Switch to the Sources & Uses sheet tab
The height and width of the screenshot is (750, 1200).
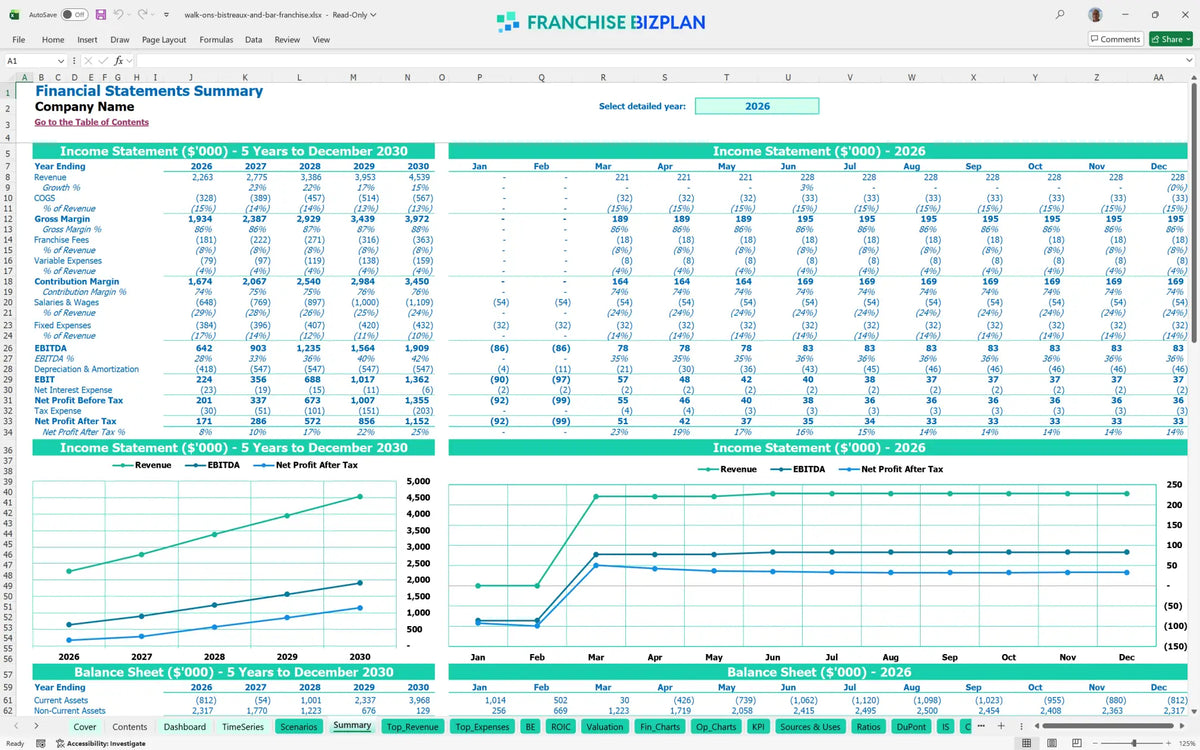(x=809, y=727)
